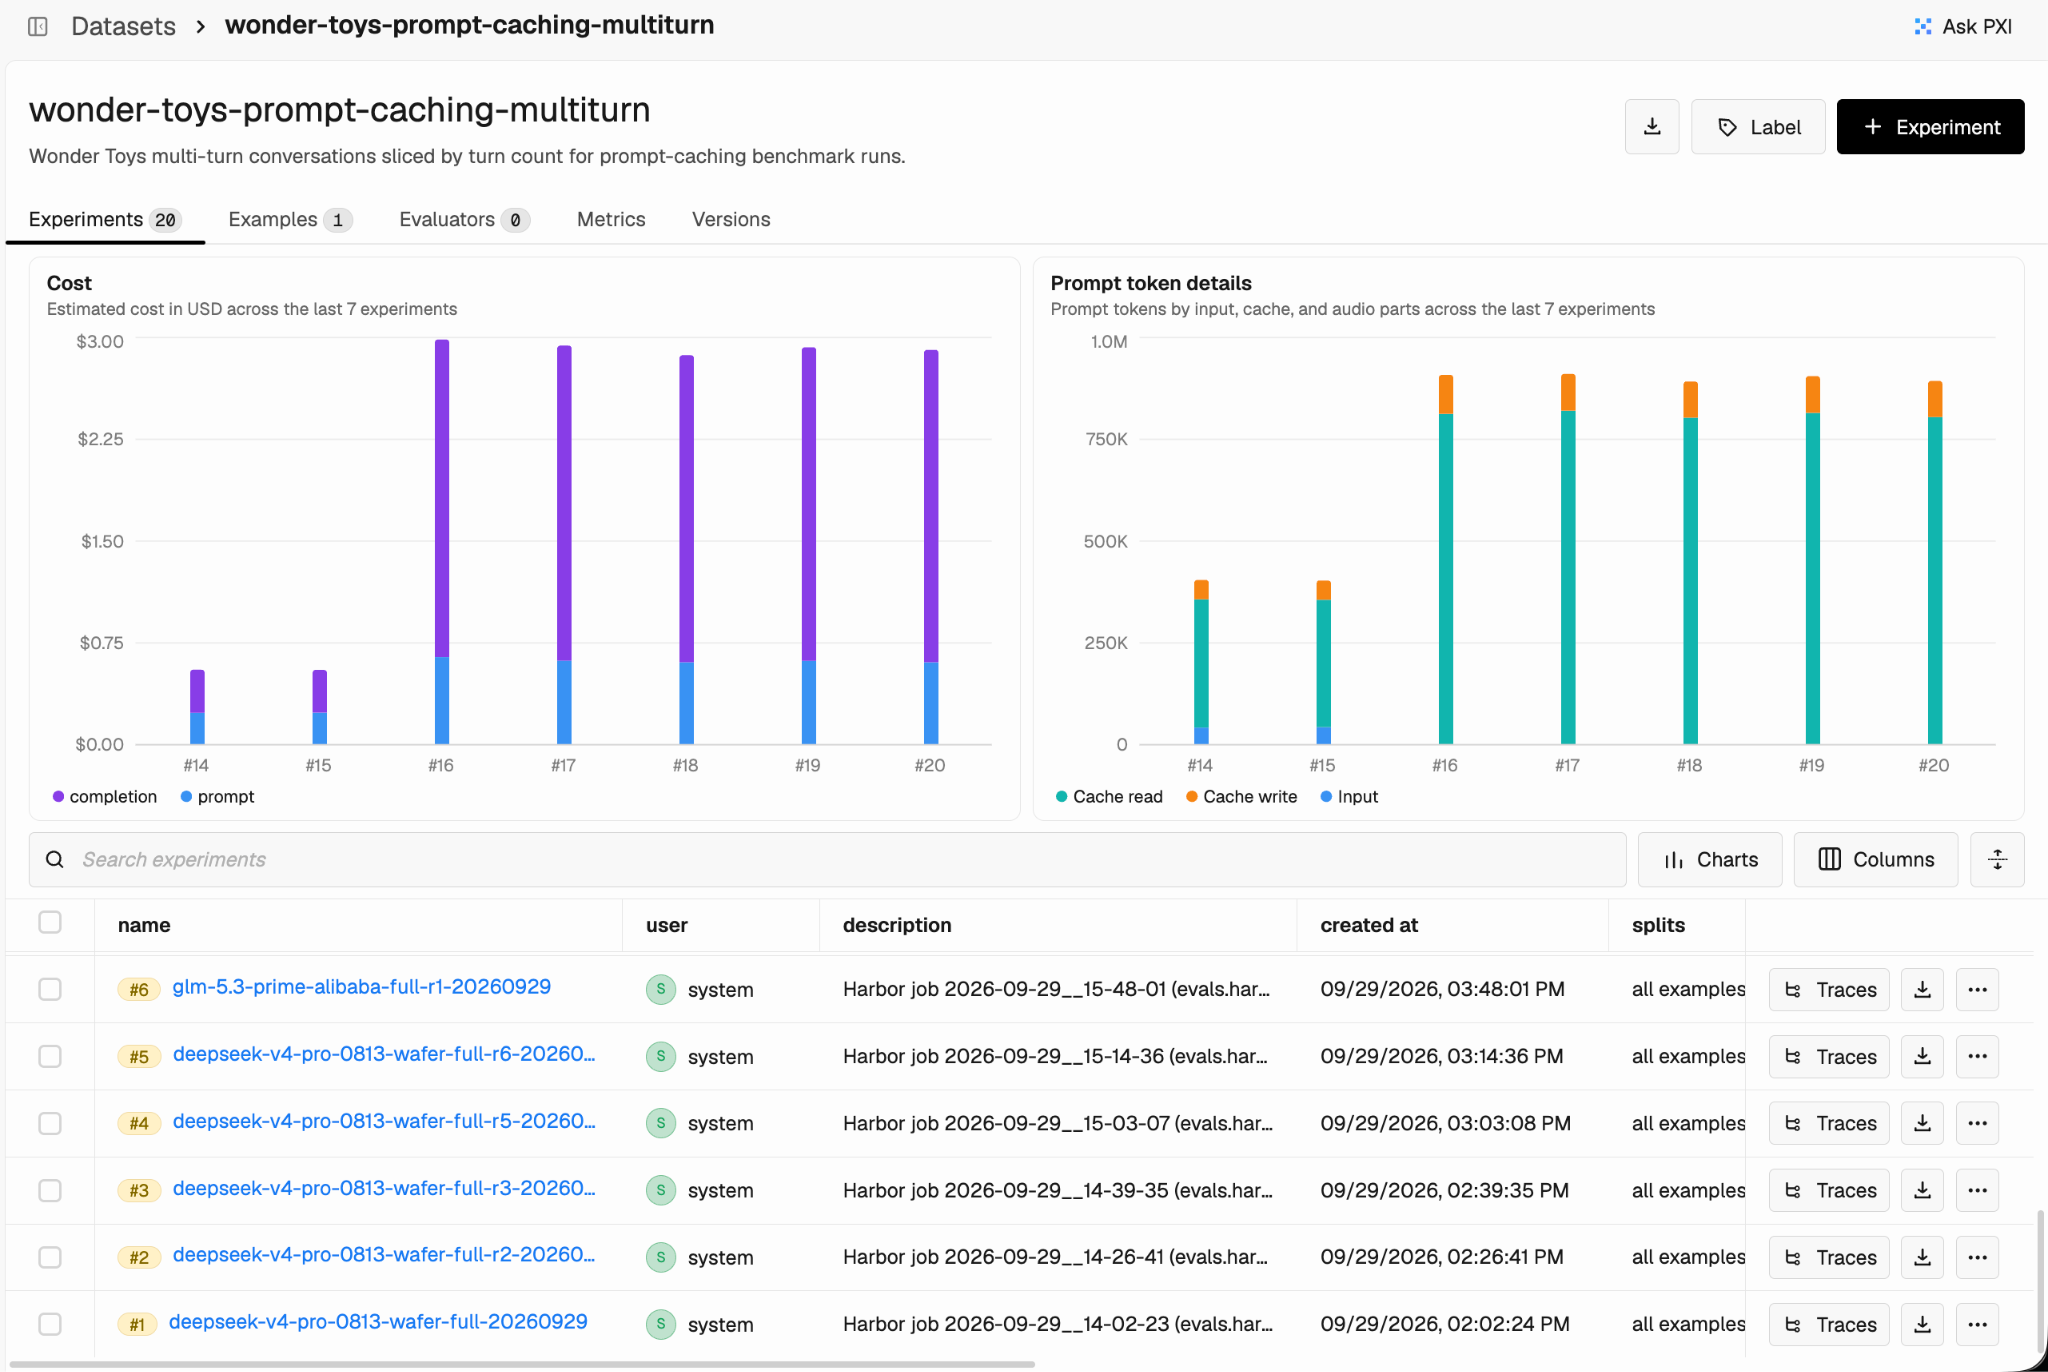
Task: Open more options for experiment #6
Action: pyautogui.click(x=1977, y=989)
